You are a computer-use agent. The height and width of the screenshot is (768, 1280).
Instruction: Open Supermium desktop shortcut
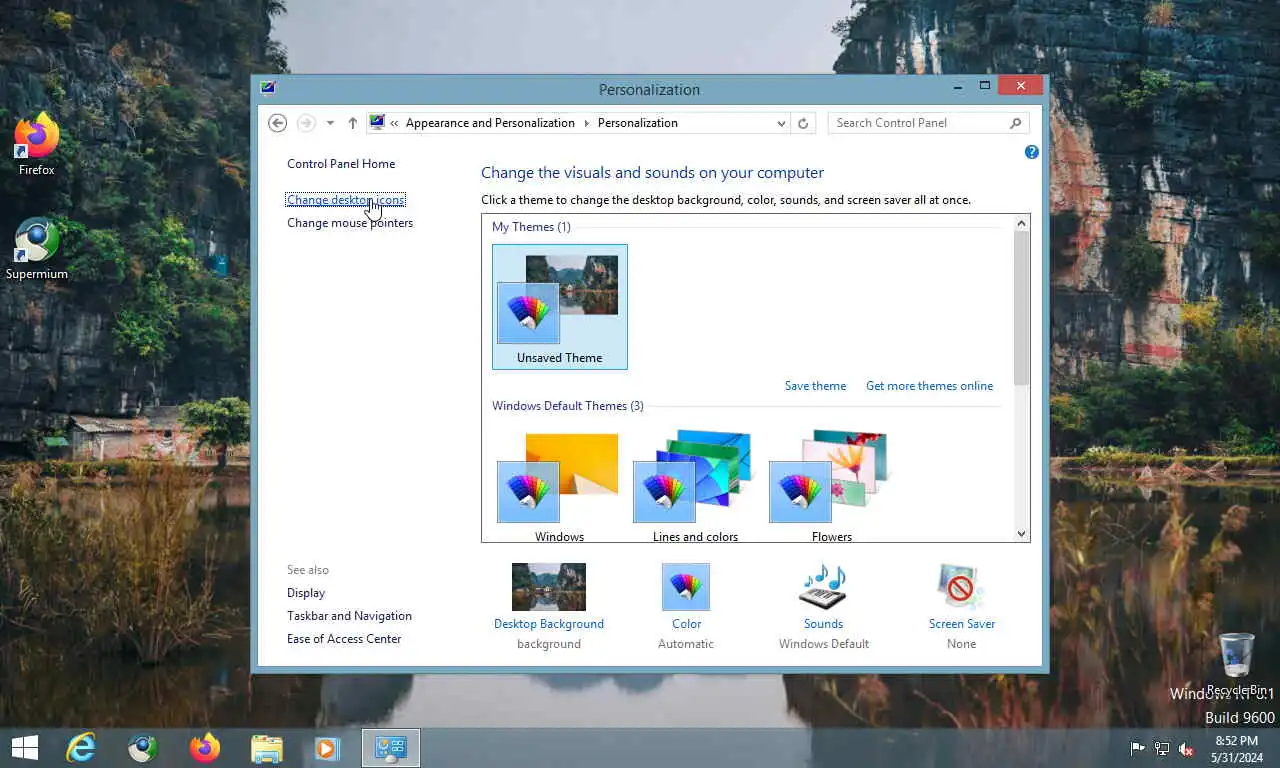tap(37, 250)
